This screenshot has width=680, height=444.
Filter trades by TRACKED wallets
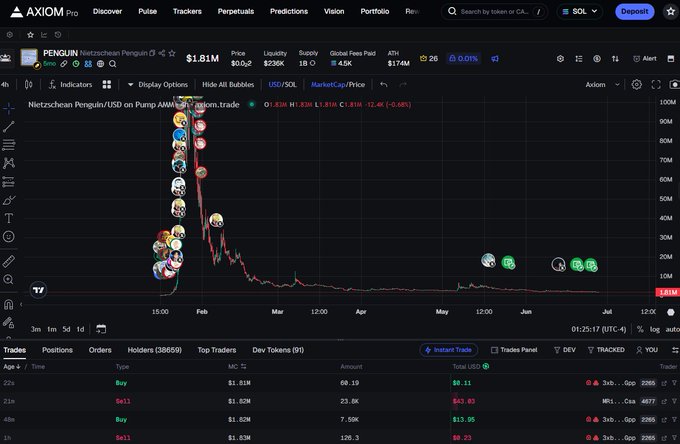(x=606, y=350)
